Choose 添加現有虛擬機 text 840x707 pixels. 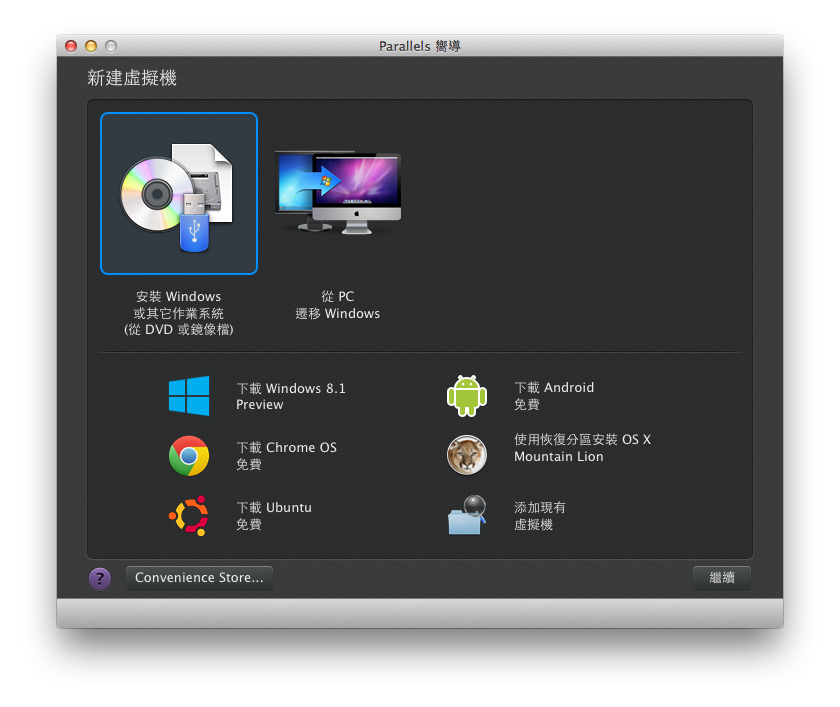(539, 516)
